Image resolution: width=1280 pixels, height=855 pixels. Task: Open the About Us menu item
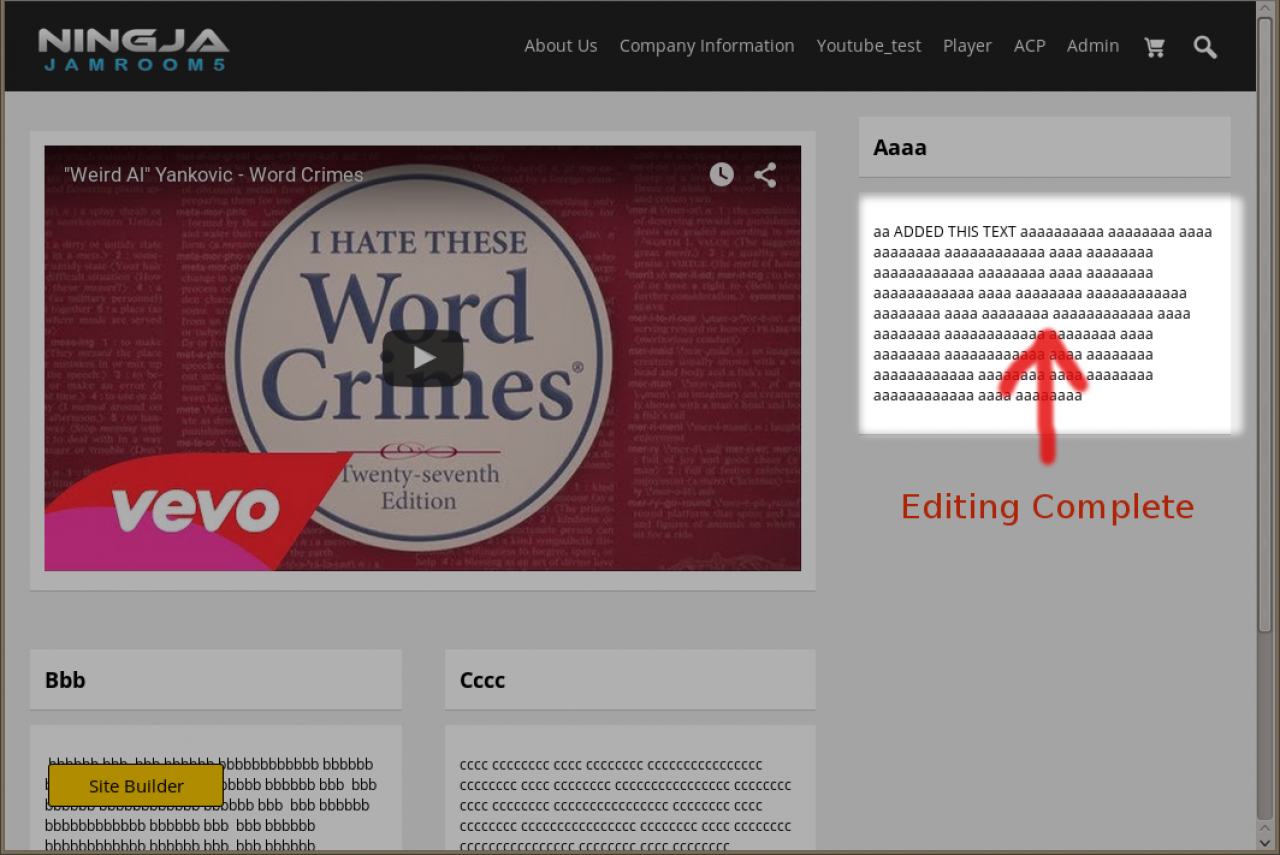click(560, 46)
